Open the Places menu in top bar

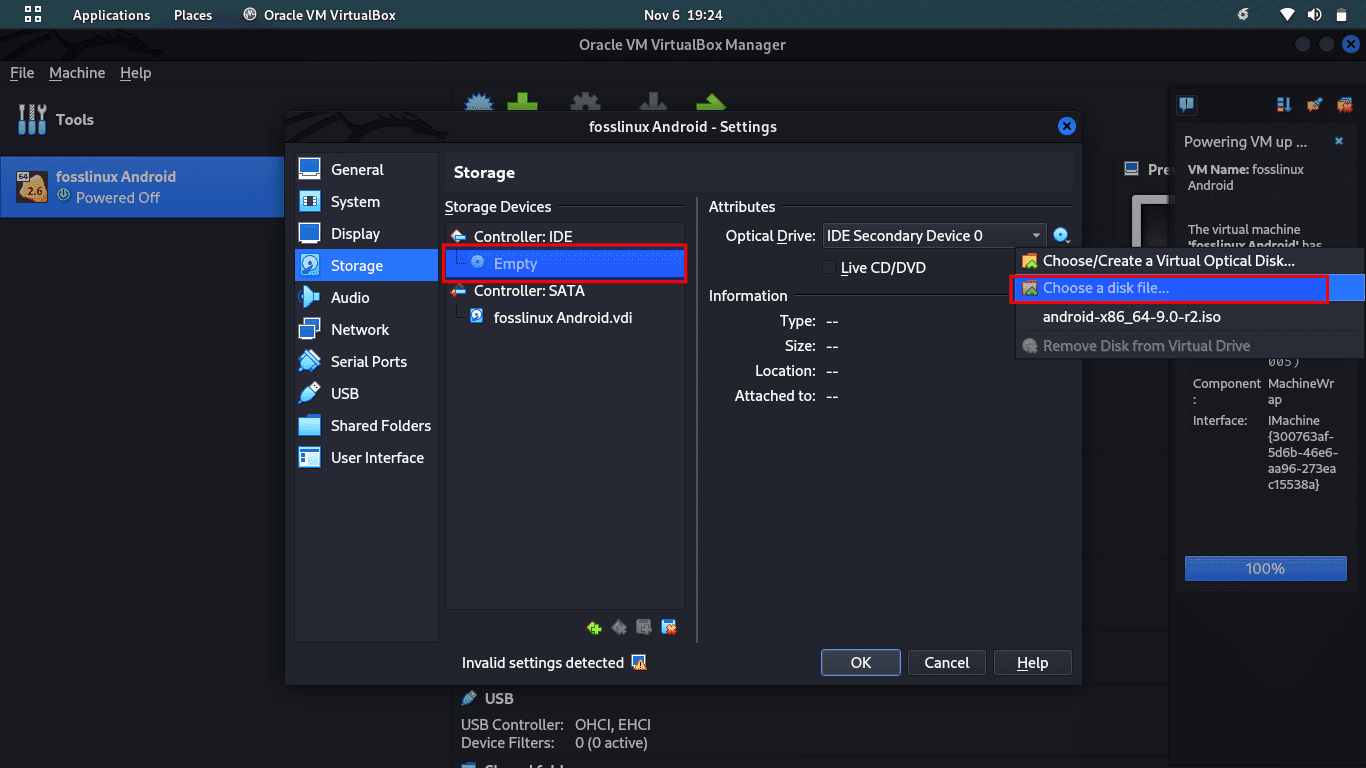[193, 15]
